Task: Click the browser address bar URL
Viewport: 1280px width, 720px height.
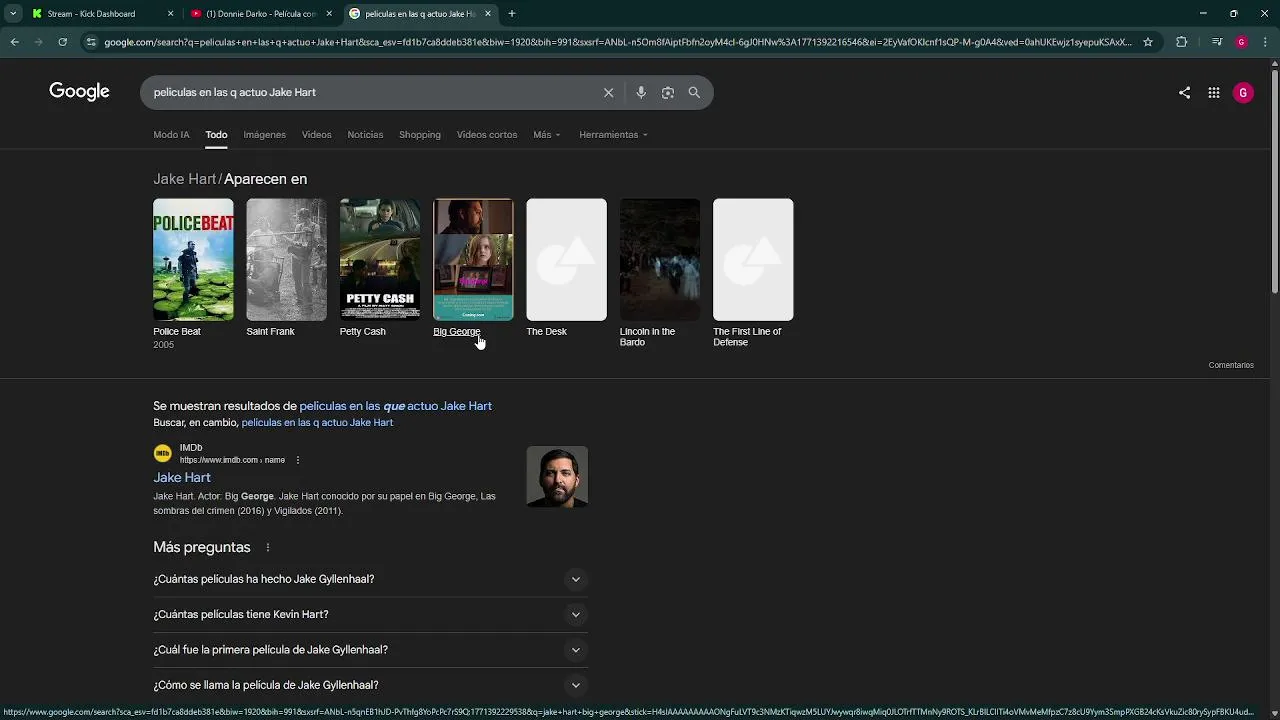Action: tap(617, 42)
